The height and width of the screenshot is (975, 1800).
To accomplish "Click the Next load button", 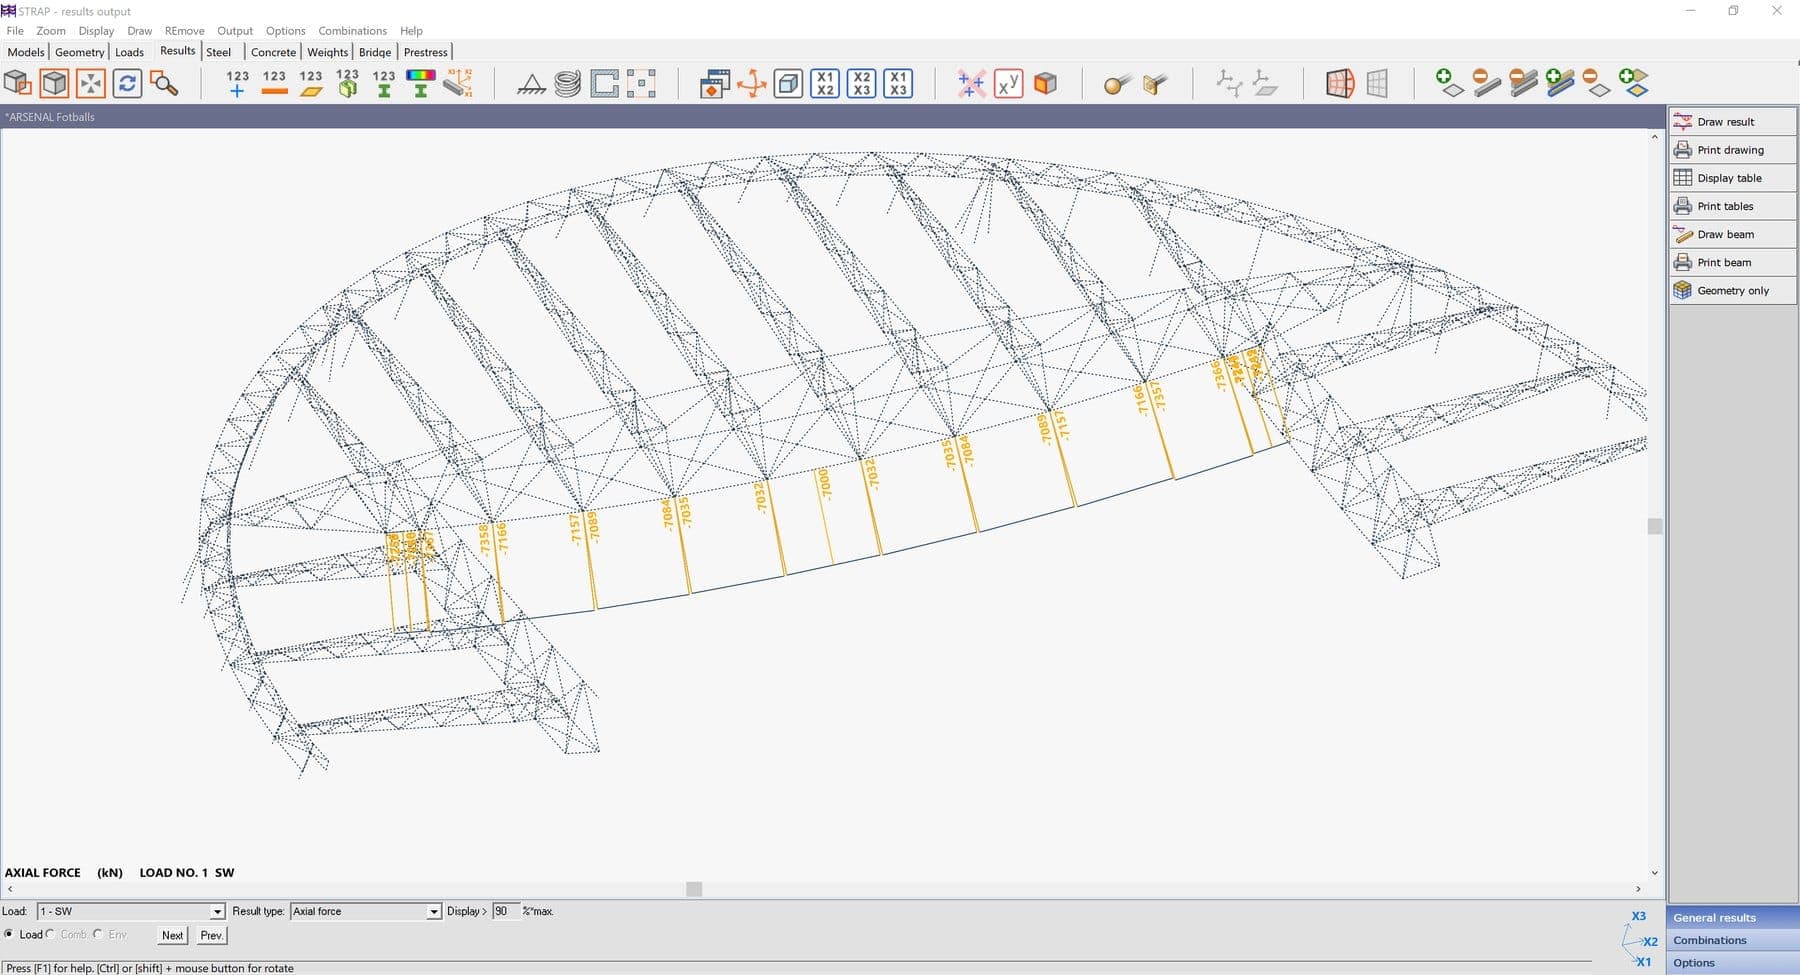I will point(172,935).
